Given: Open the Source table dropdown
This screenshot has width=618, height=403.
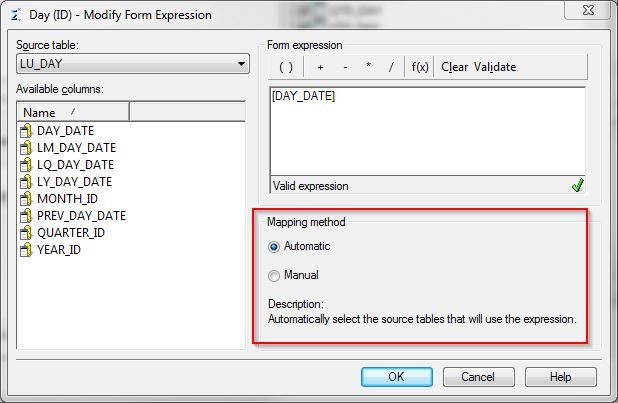Looking at the screenshot, I should (x=241, y=65).
